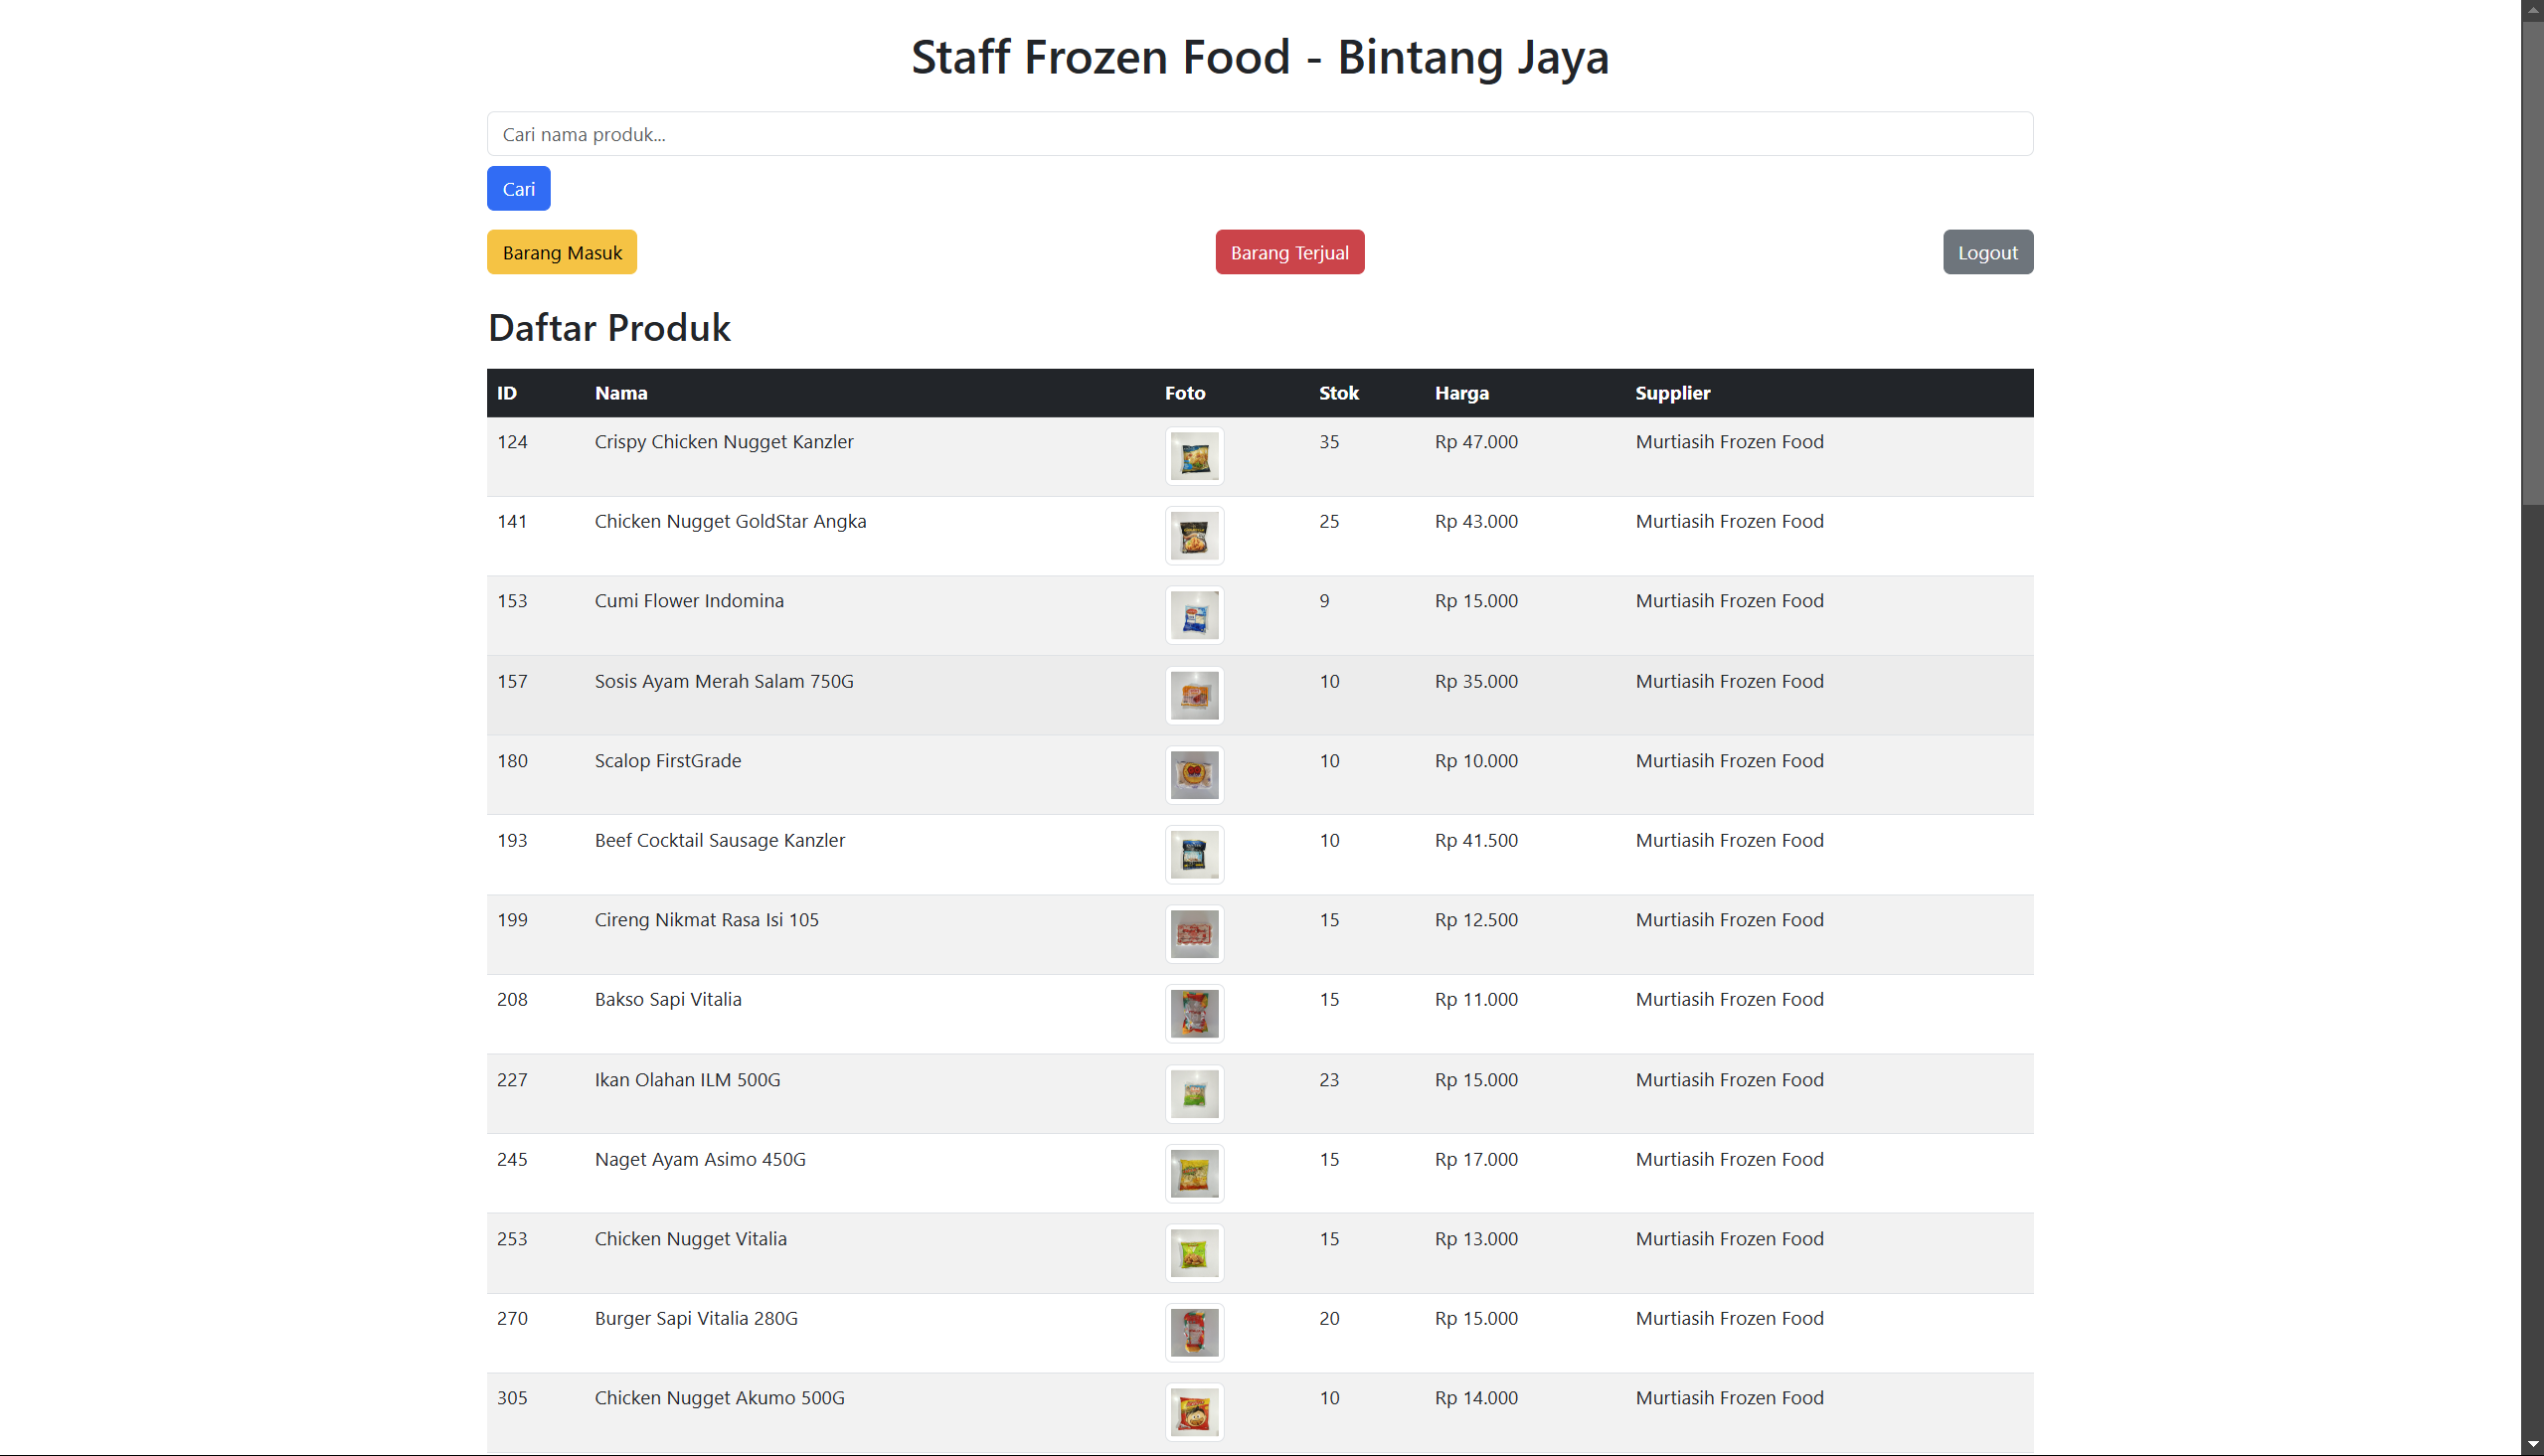Click the Scalop FirstGrade product image
Image resolution: width=2544 pixels, height=1456 pixels.
pos(1194,775)
